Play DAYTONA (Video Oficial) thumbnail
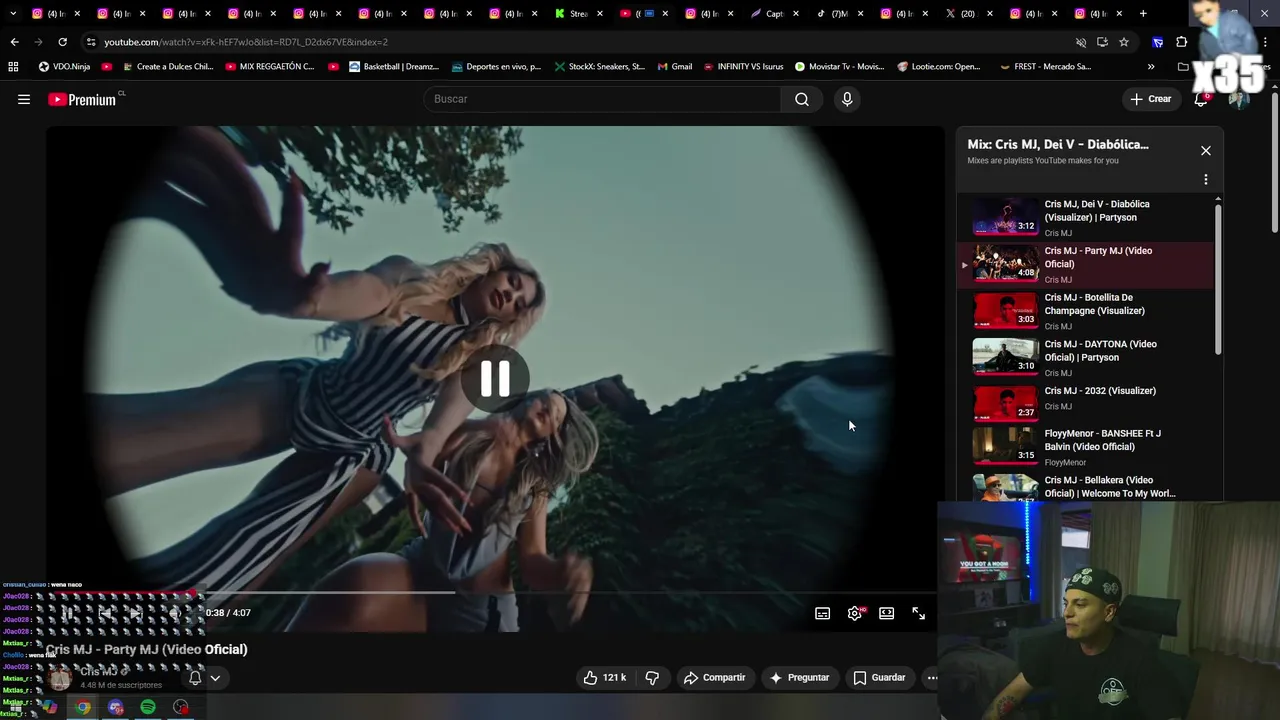The image size is (1280, 720). coord(1005,357)
